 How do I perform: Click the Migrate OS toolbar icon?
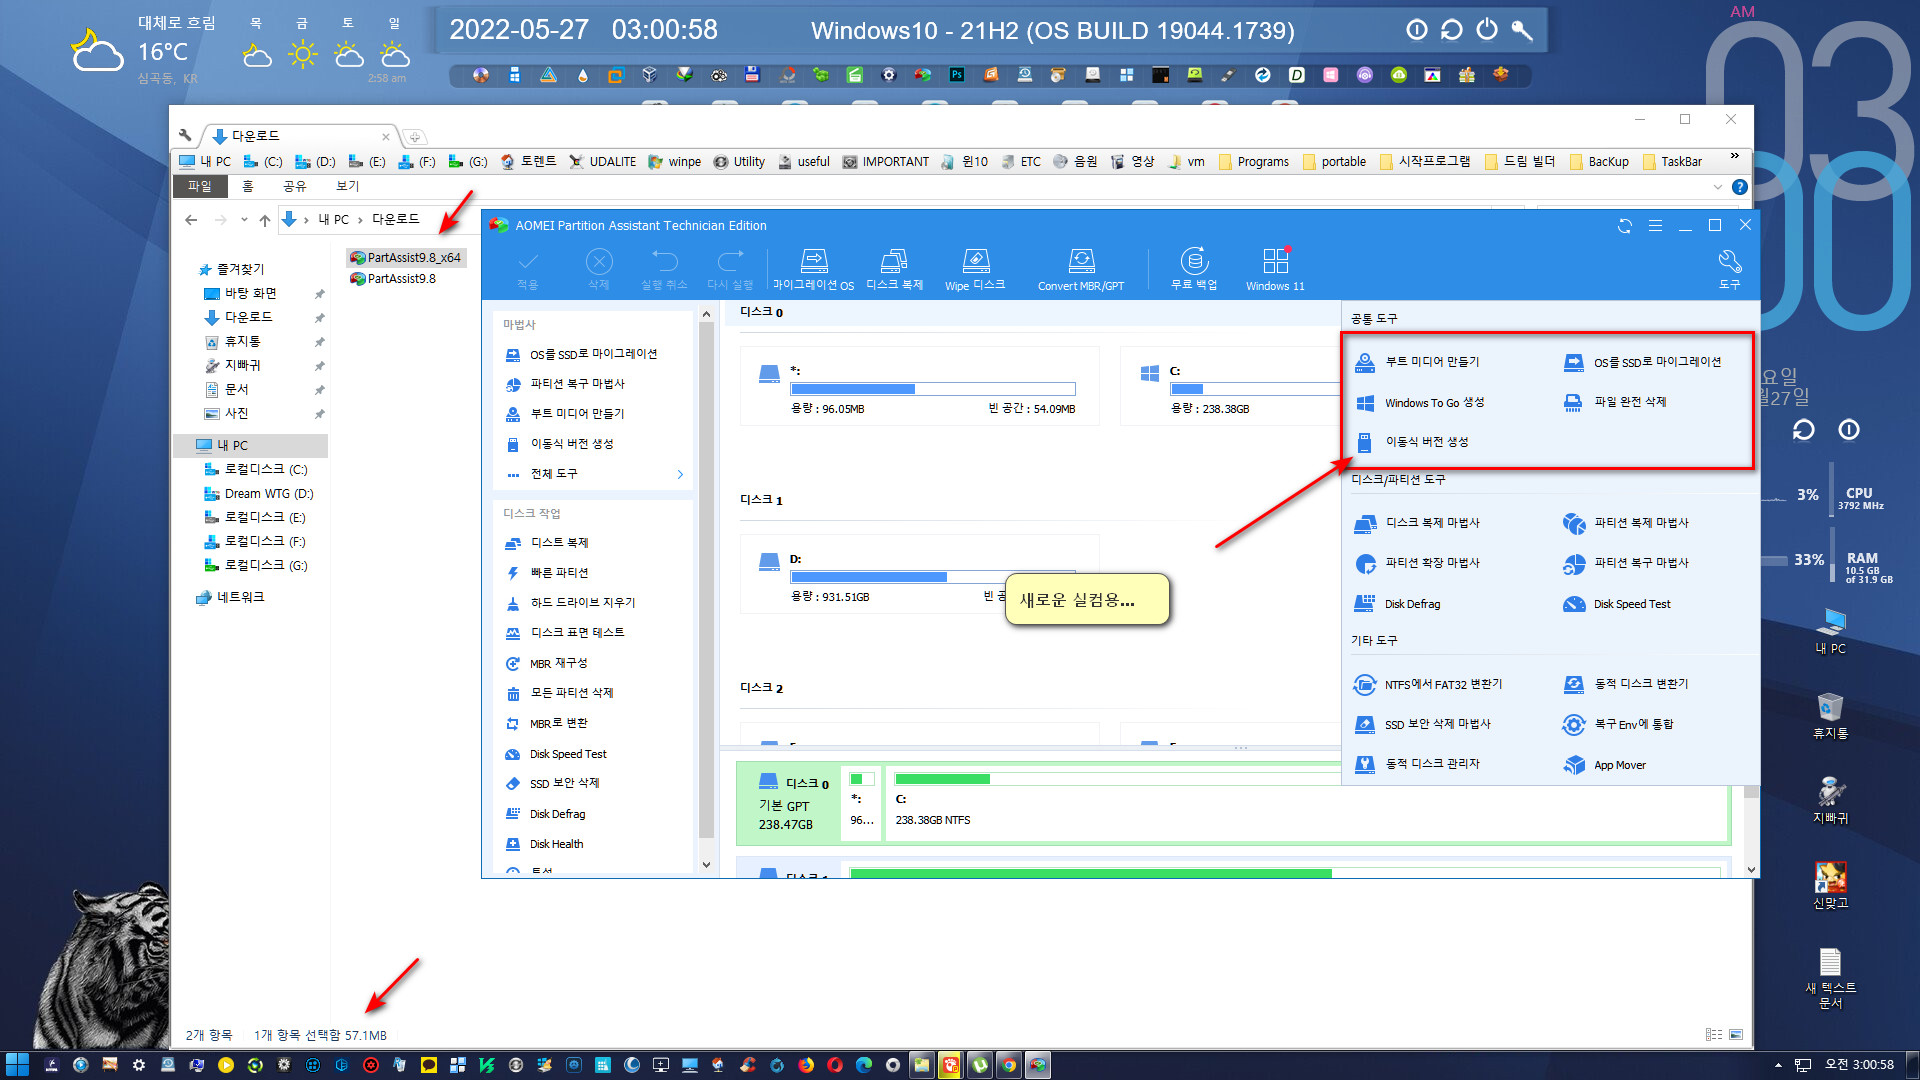(x=813, y=270)
